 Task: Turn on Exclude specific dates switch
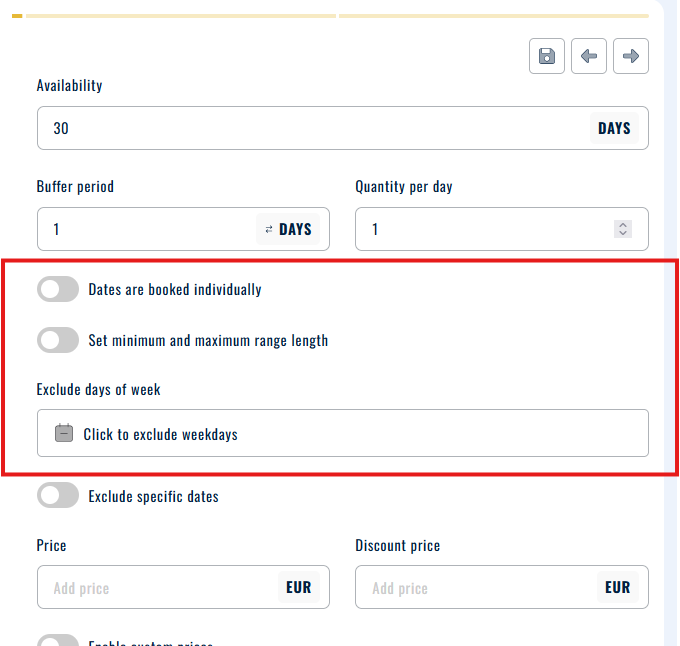(58, 496)
